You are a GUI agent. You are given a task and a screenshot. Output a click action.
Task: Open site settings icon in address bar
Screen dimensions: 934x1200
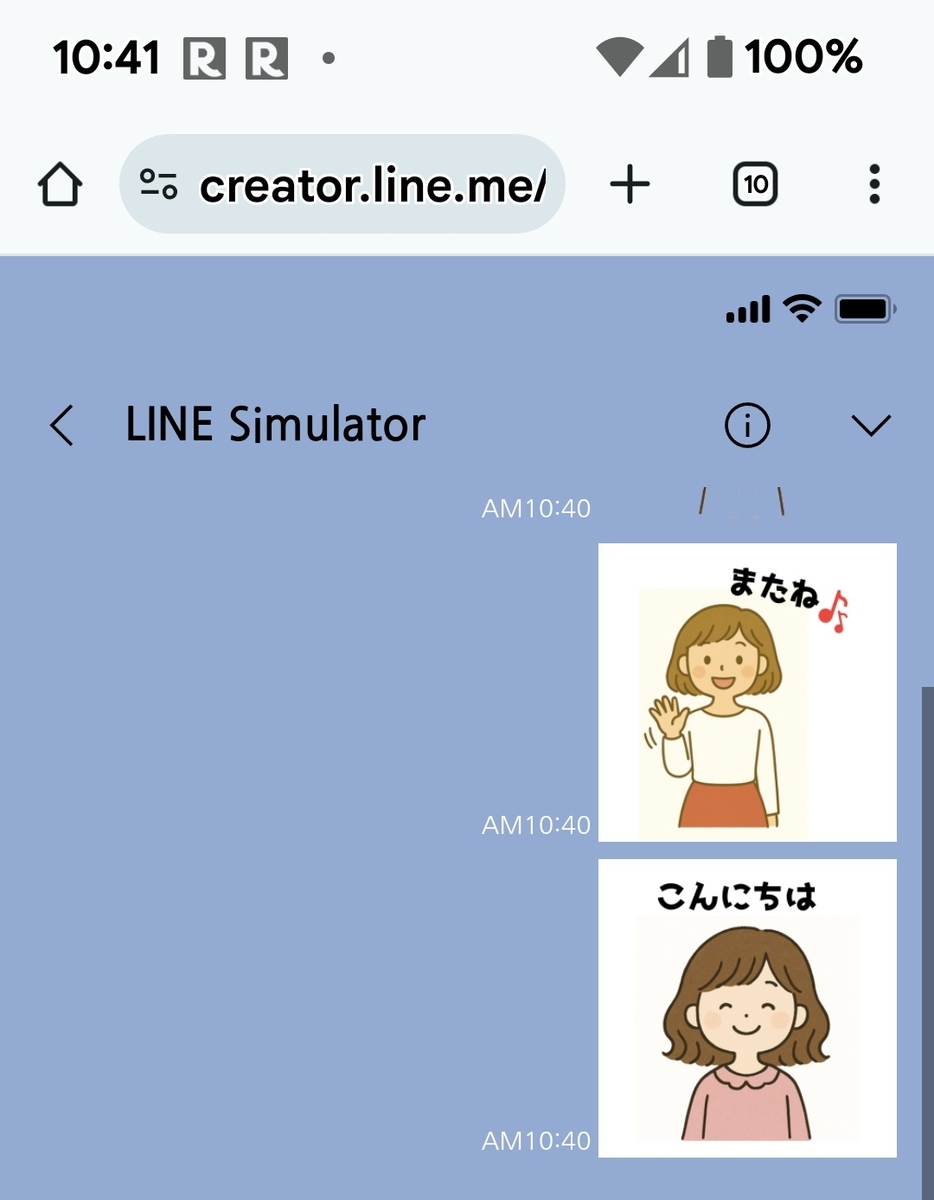[159, 184]
